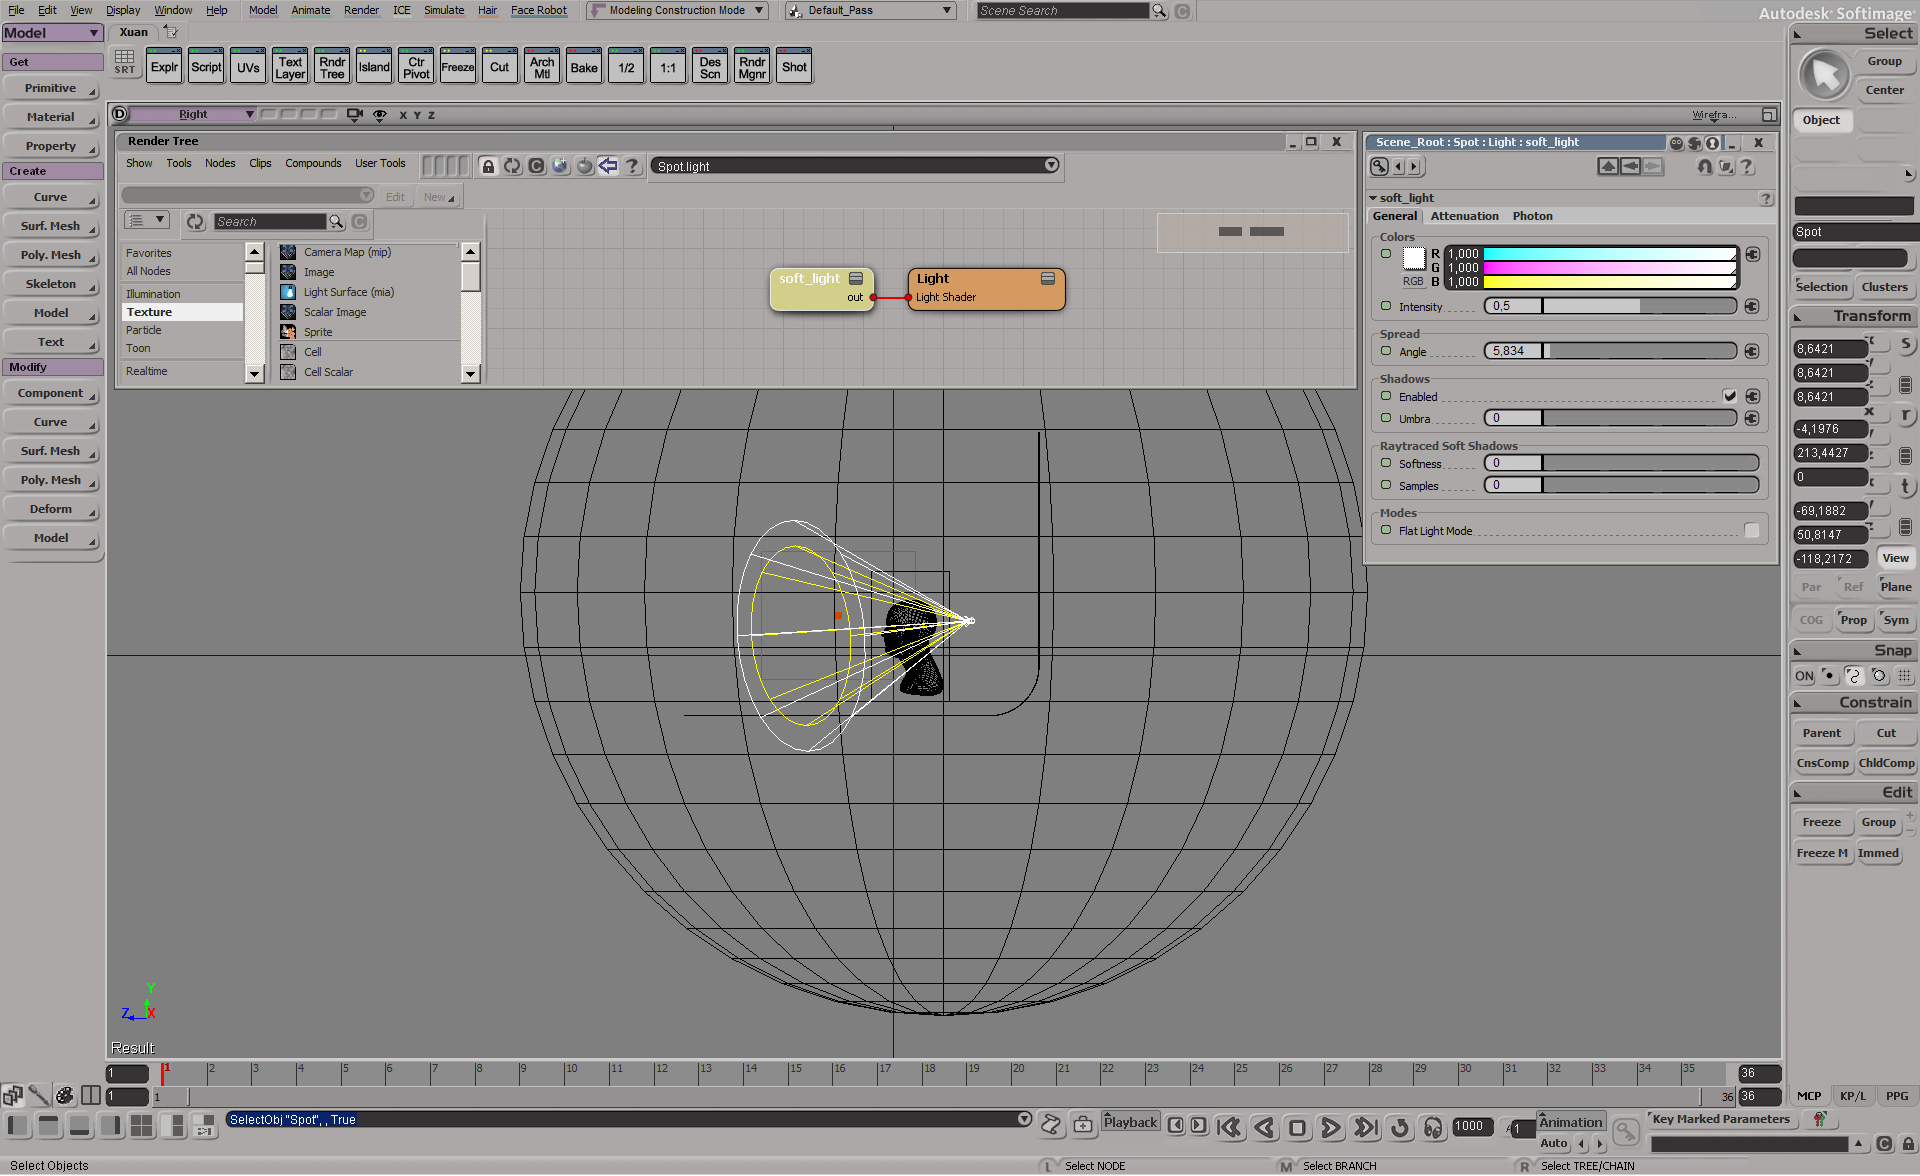Open the Rndr Mgnr render manager button
The height and width of the screenshot is (1176, 1920).
[x=752, y=67]
